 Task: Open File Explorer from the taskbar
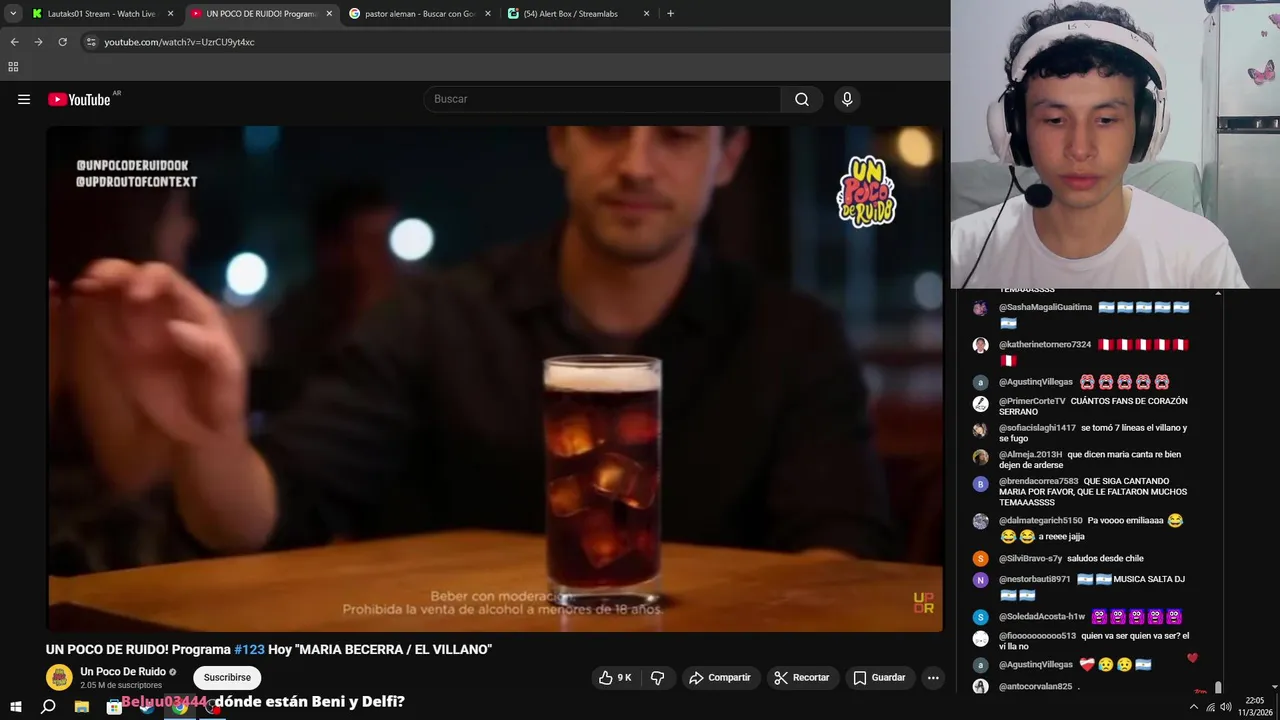[x=81, y=707]
